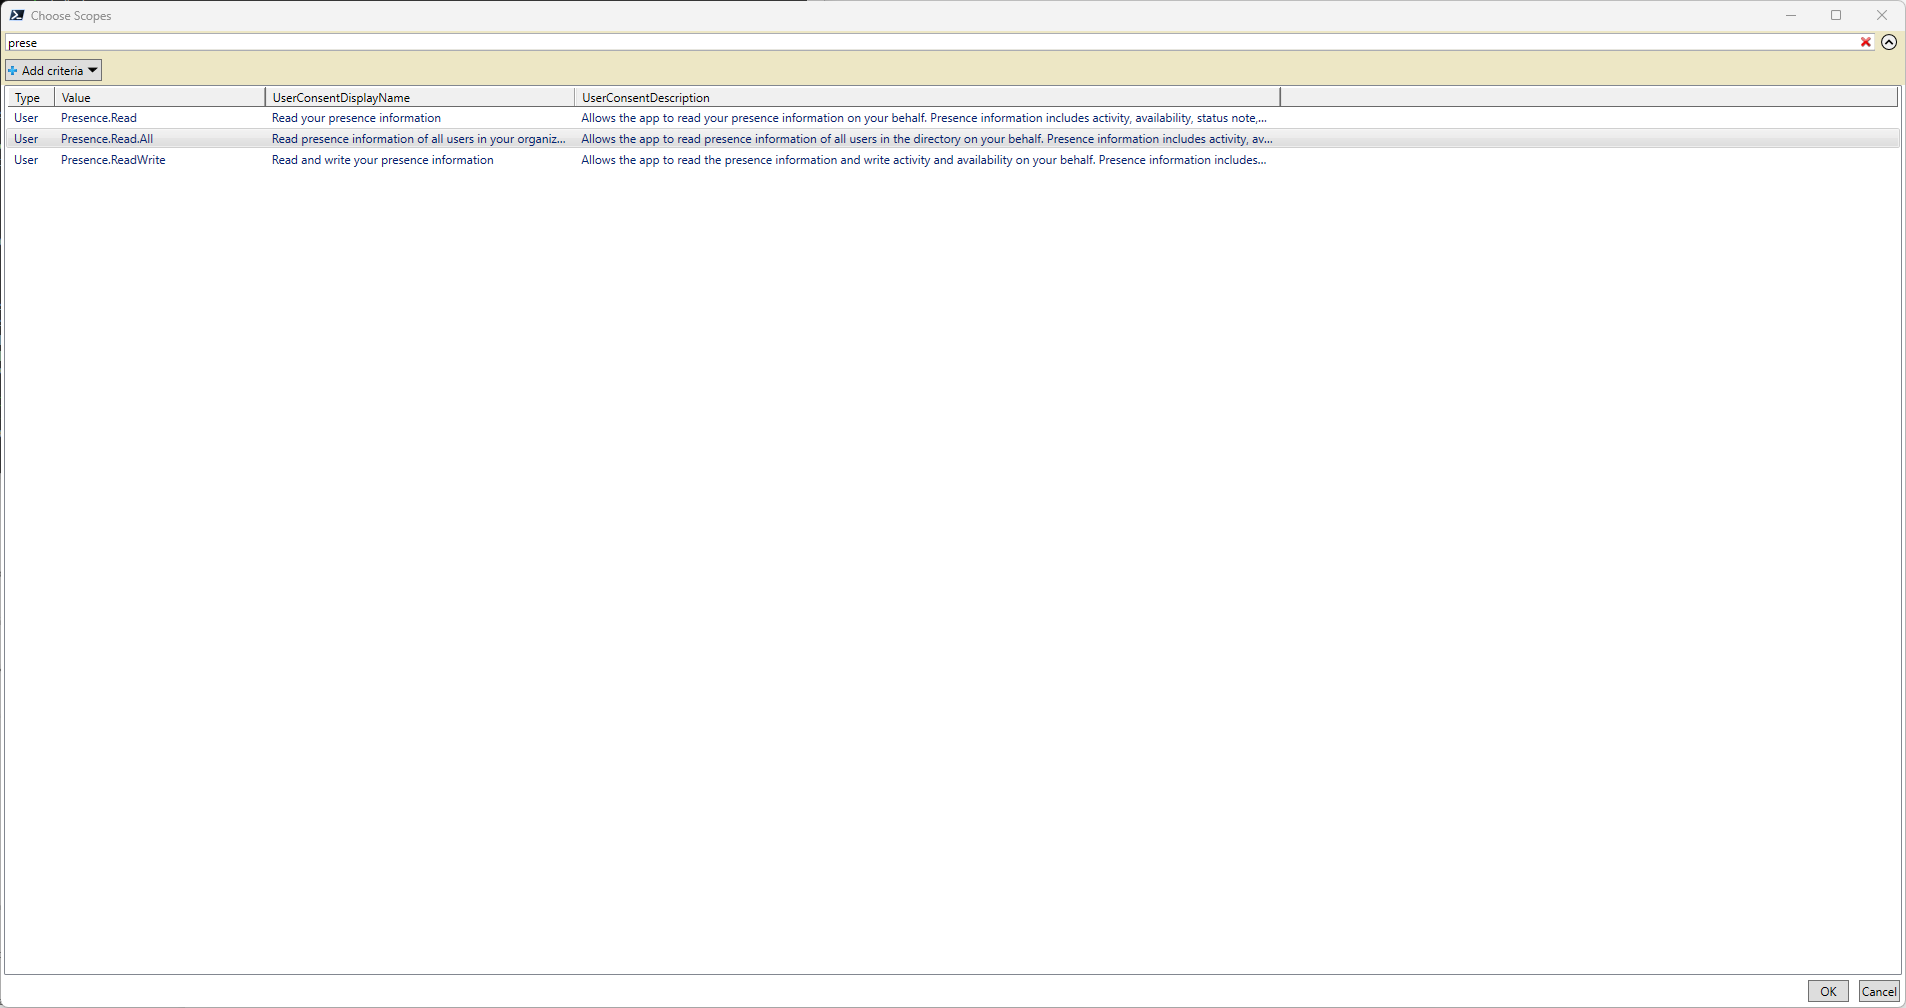Sort by UserConsentDescription column header
Screen dimensions: 1906x1008
point(645,97)
